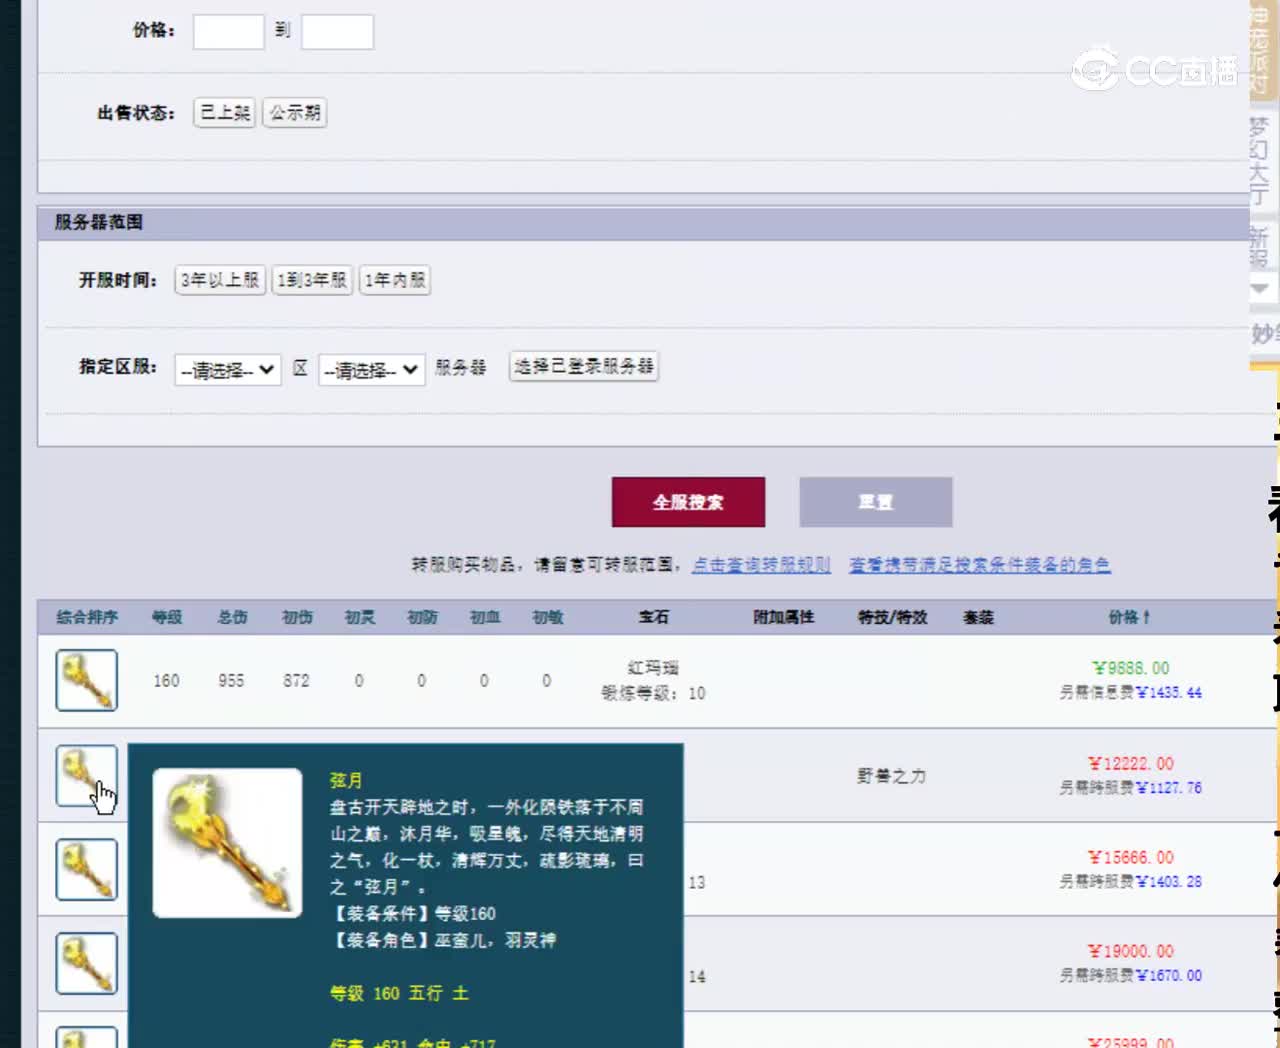Click the ¥19000.00 price
Image resolution: width=1280 pixels, height=1048 pixels.
(1131, 951)
